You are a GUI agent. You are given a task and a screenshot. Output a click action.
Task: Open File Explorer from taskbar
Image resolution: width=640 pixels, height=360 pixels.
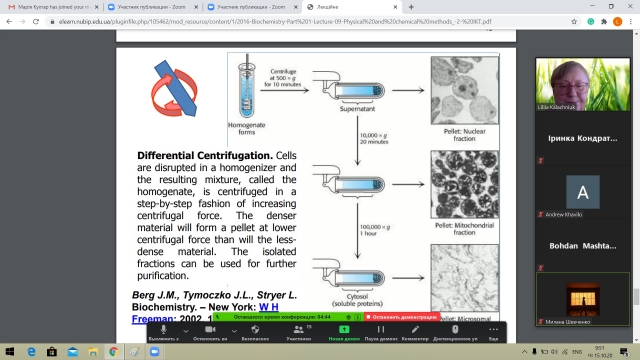coord(93,352)
